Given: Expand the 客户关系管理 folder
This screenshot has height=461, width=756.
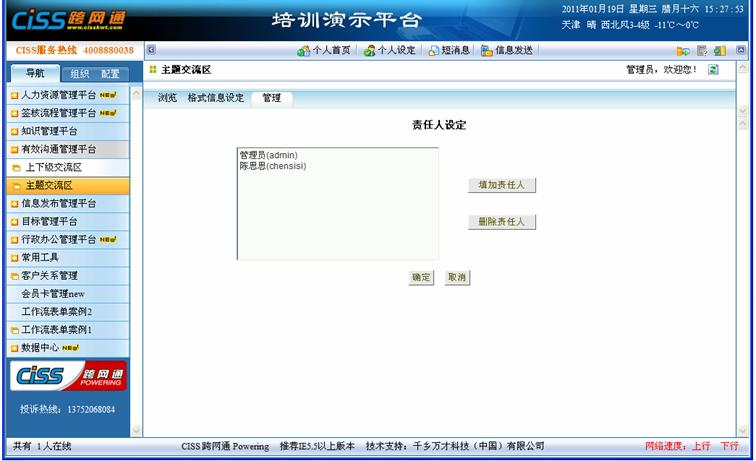Looking at the screenshot, I should coord(49,275).
